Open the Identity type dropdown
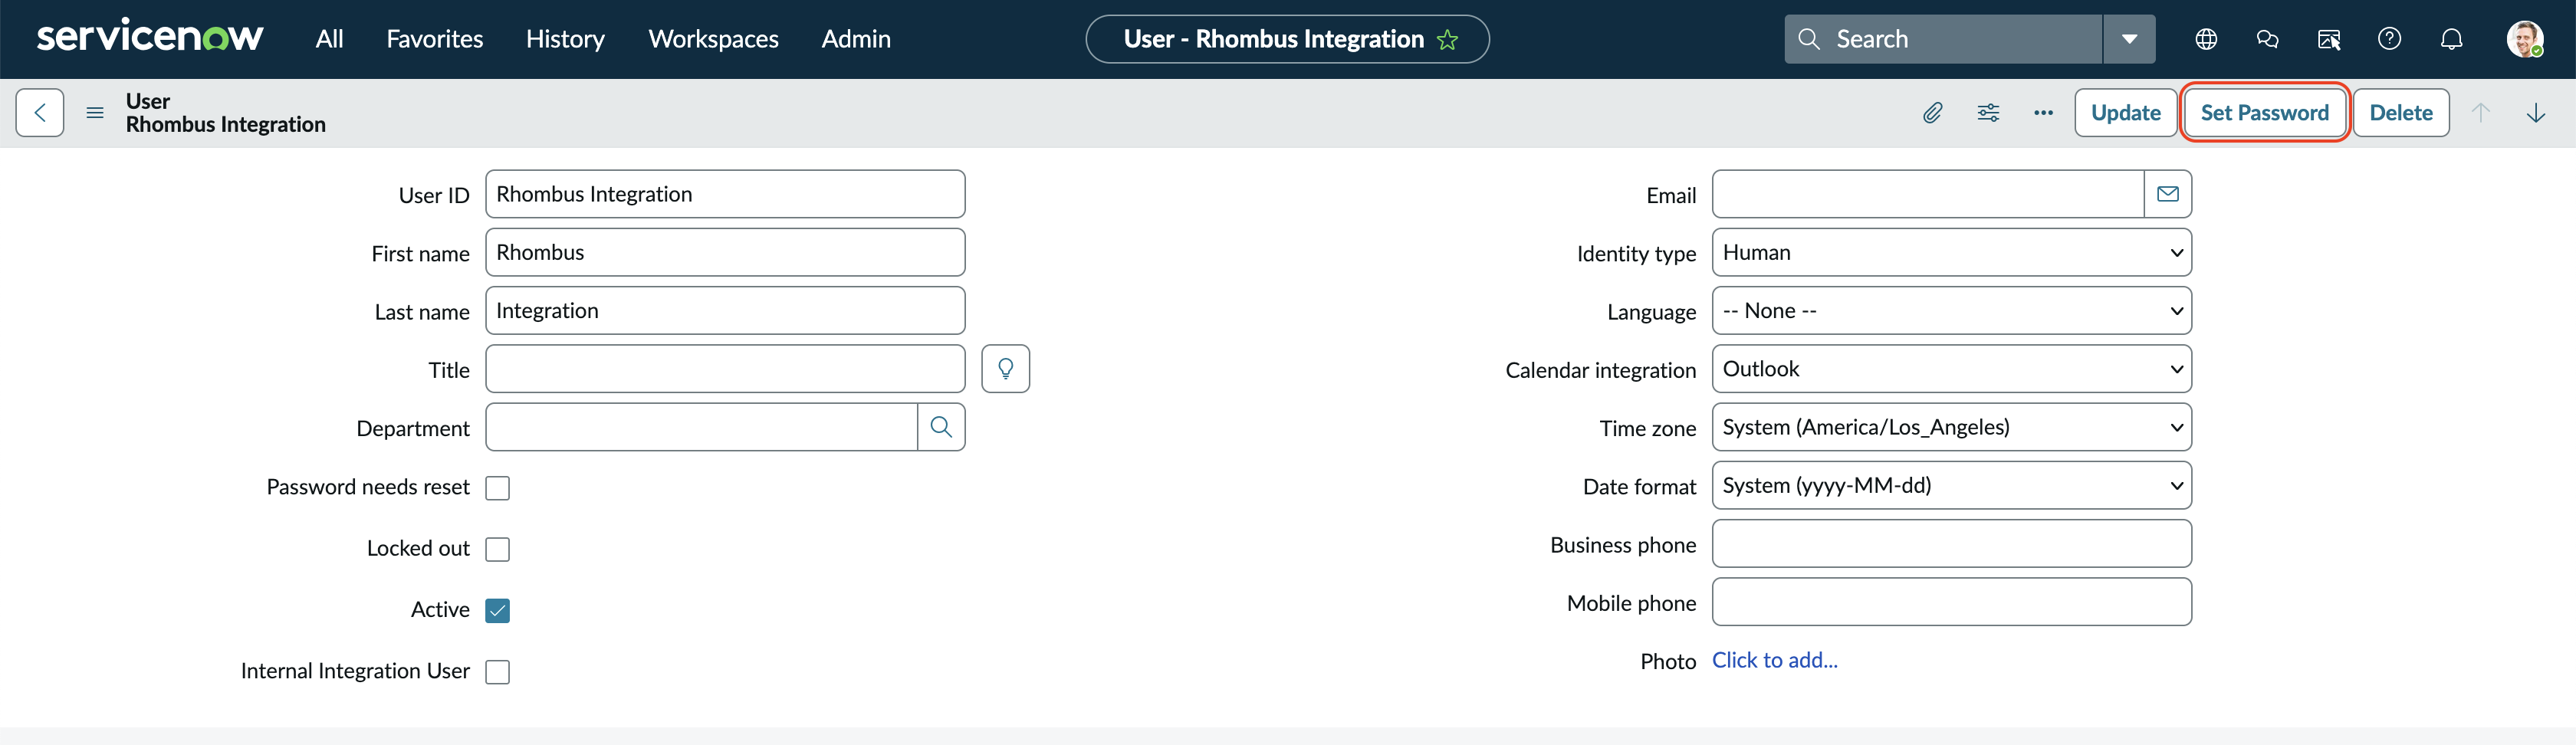 (x=1951, y=253)
